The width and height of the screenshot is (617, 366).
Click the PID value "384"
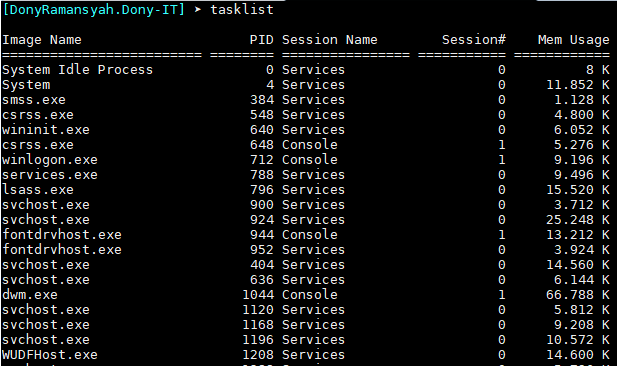click(x=262, y=100)
